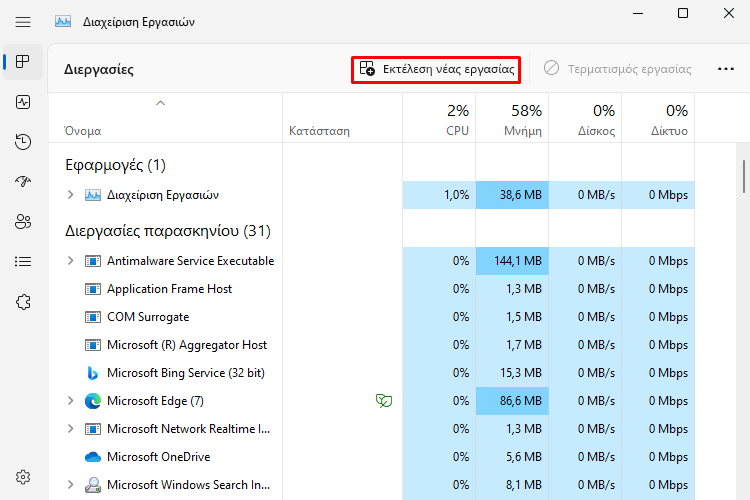The height and width of the screenshot is (500, 750).
Task: Click the Microsoft Aggregator Host icon
Action: pyautogui.click(x=93, y=345)
